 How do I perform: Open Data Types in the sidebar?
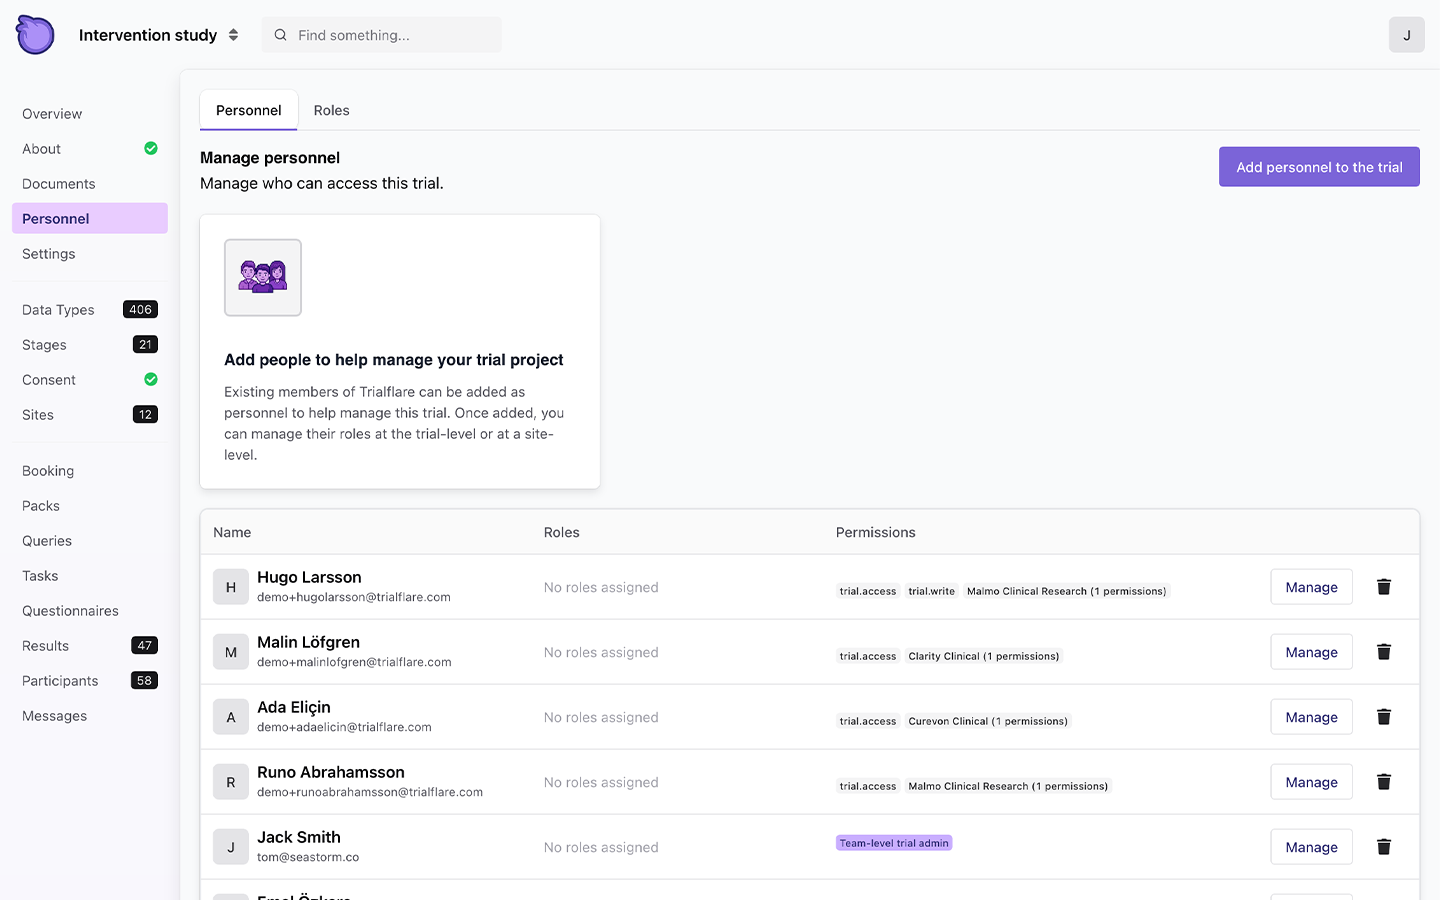[x=90, y=310]
